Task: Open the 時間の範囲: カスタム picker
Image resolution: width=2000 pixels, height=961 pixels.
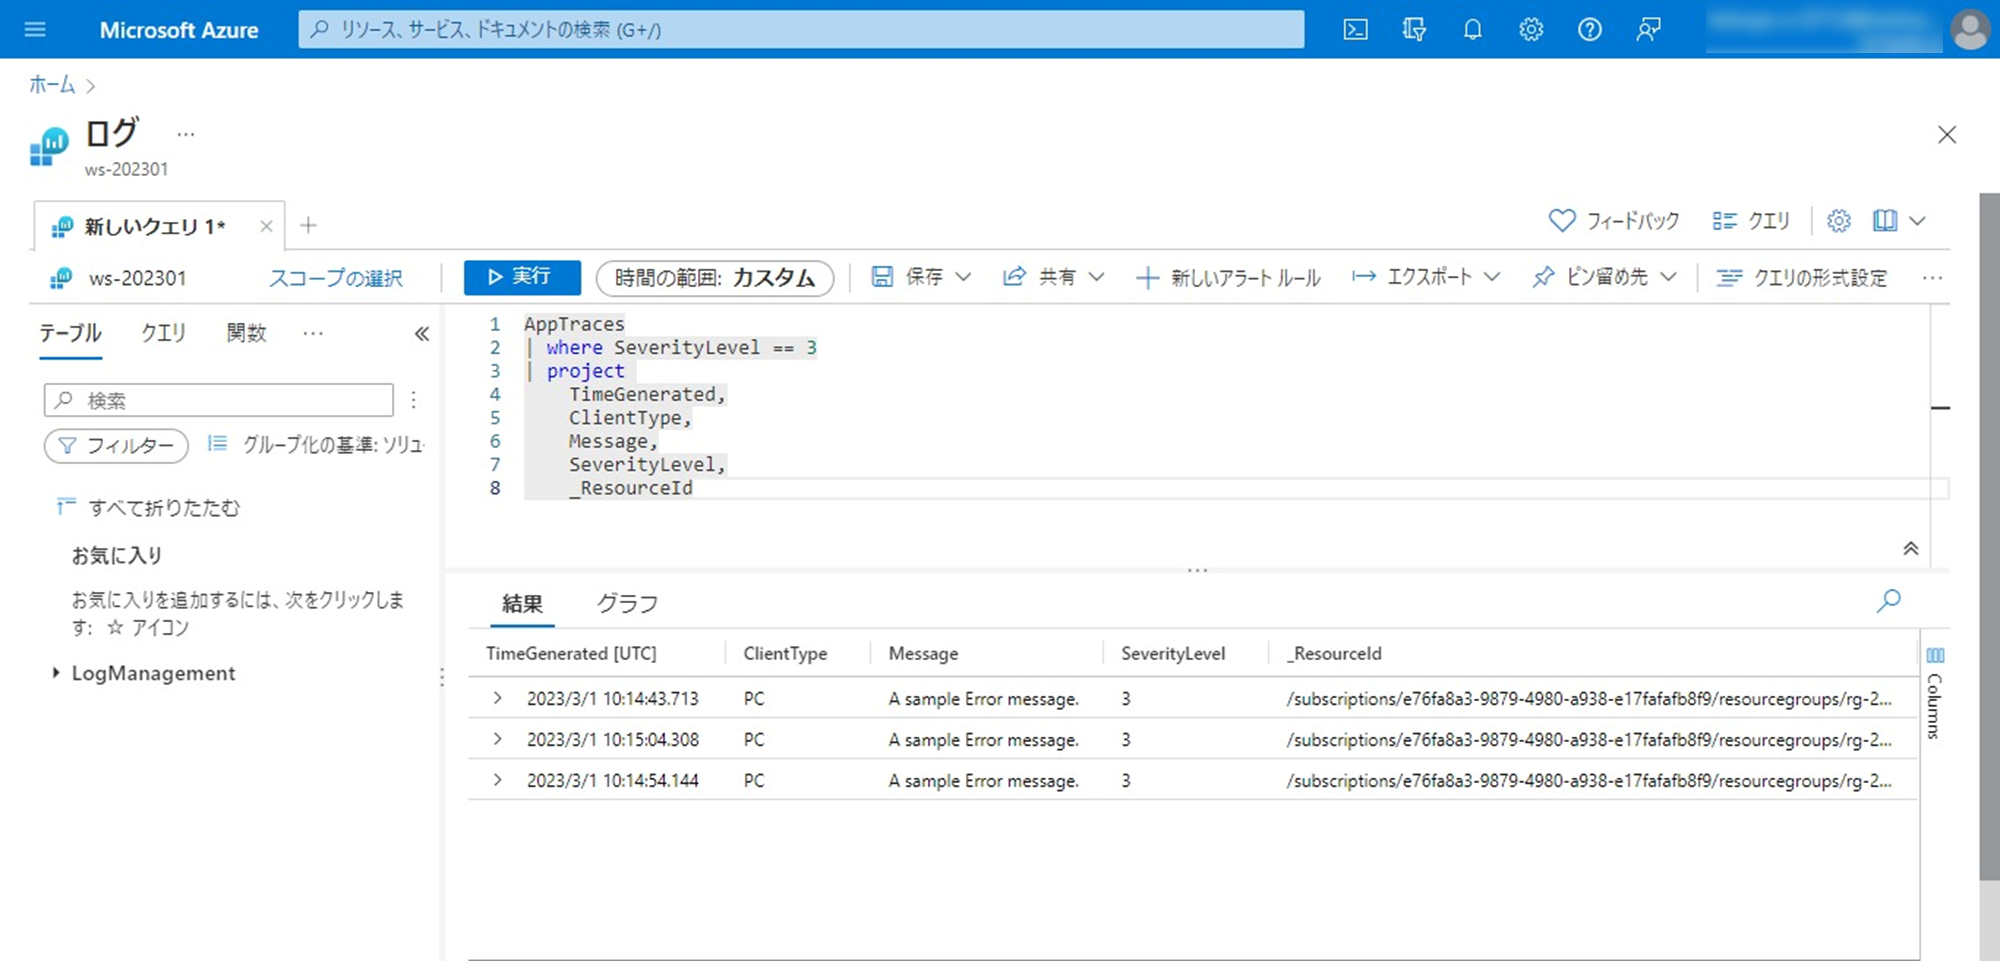Action: 715,278
